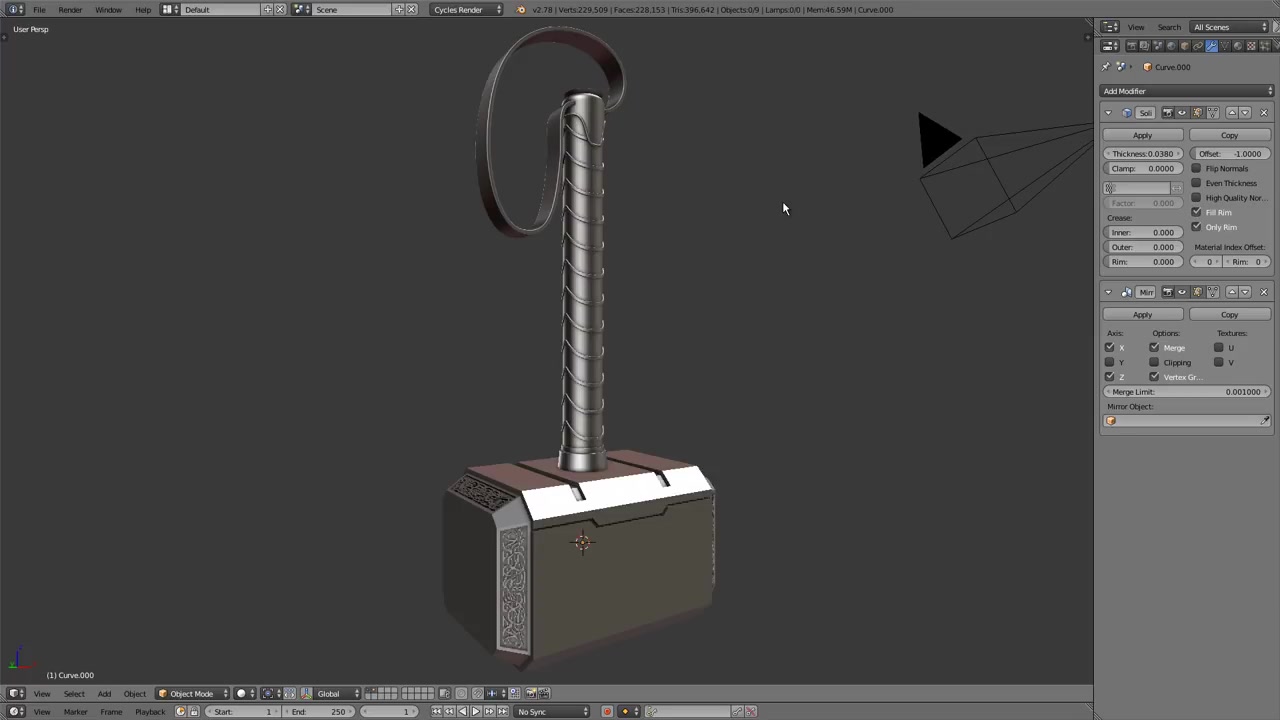Open the Global transform orientation dropdown
This screenshot has height=720, width=1280.
338,693
